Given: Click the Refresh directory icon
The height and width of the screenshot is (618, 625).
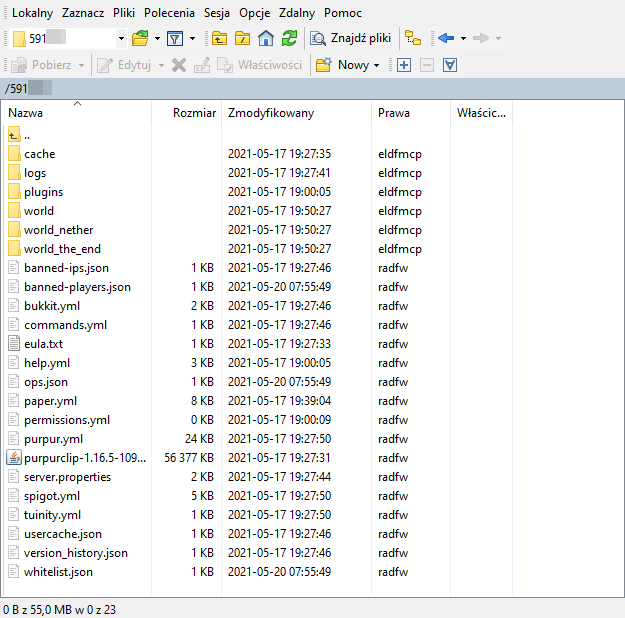Looking at the screenshot, I should pyautogui.click(x=289, y=39).
